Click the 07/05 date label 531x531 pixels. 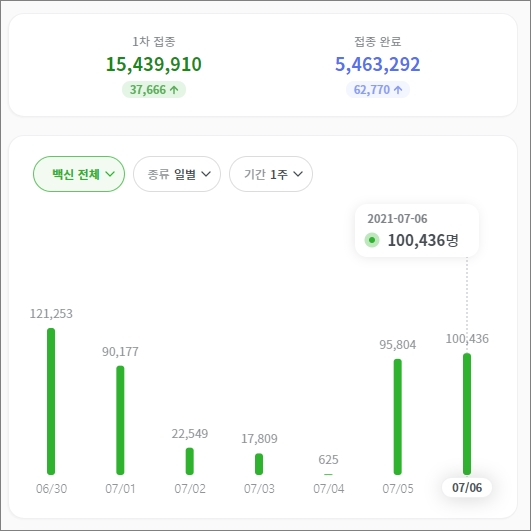(398, 489)
